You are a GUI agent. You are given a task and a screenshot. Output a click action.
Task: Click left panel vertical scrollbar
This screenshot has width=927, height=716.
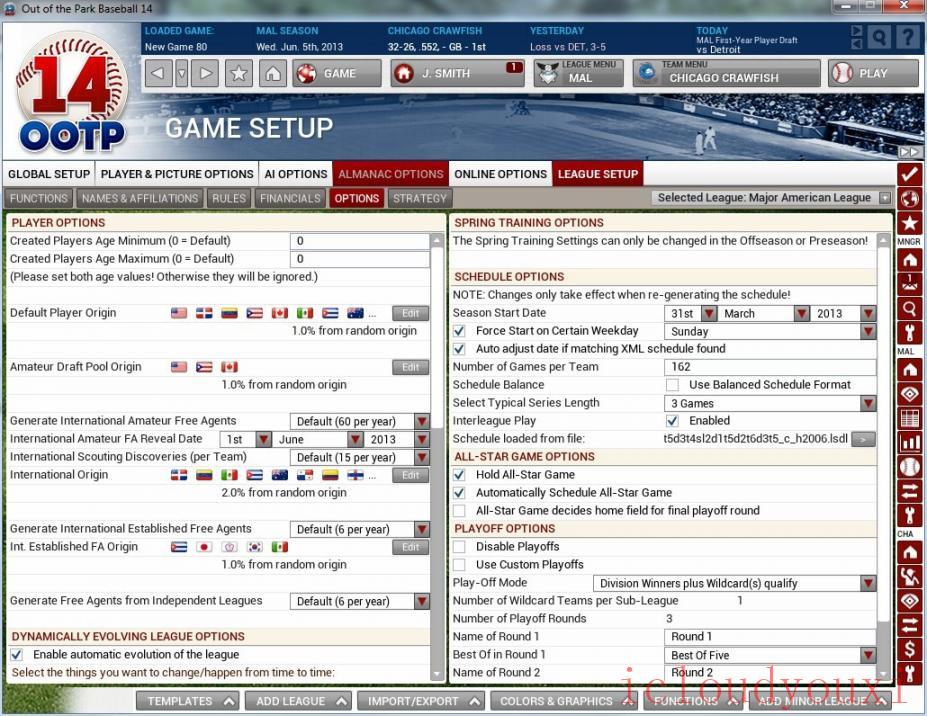pos(437,457)
